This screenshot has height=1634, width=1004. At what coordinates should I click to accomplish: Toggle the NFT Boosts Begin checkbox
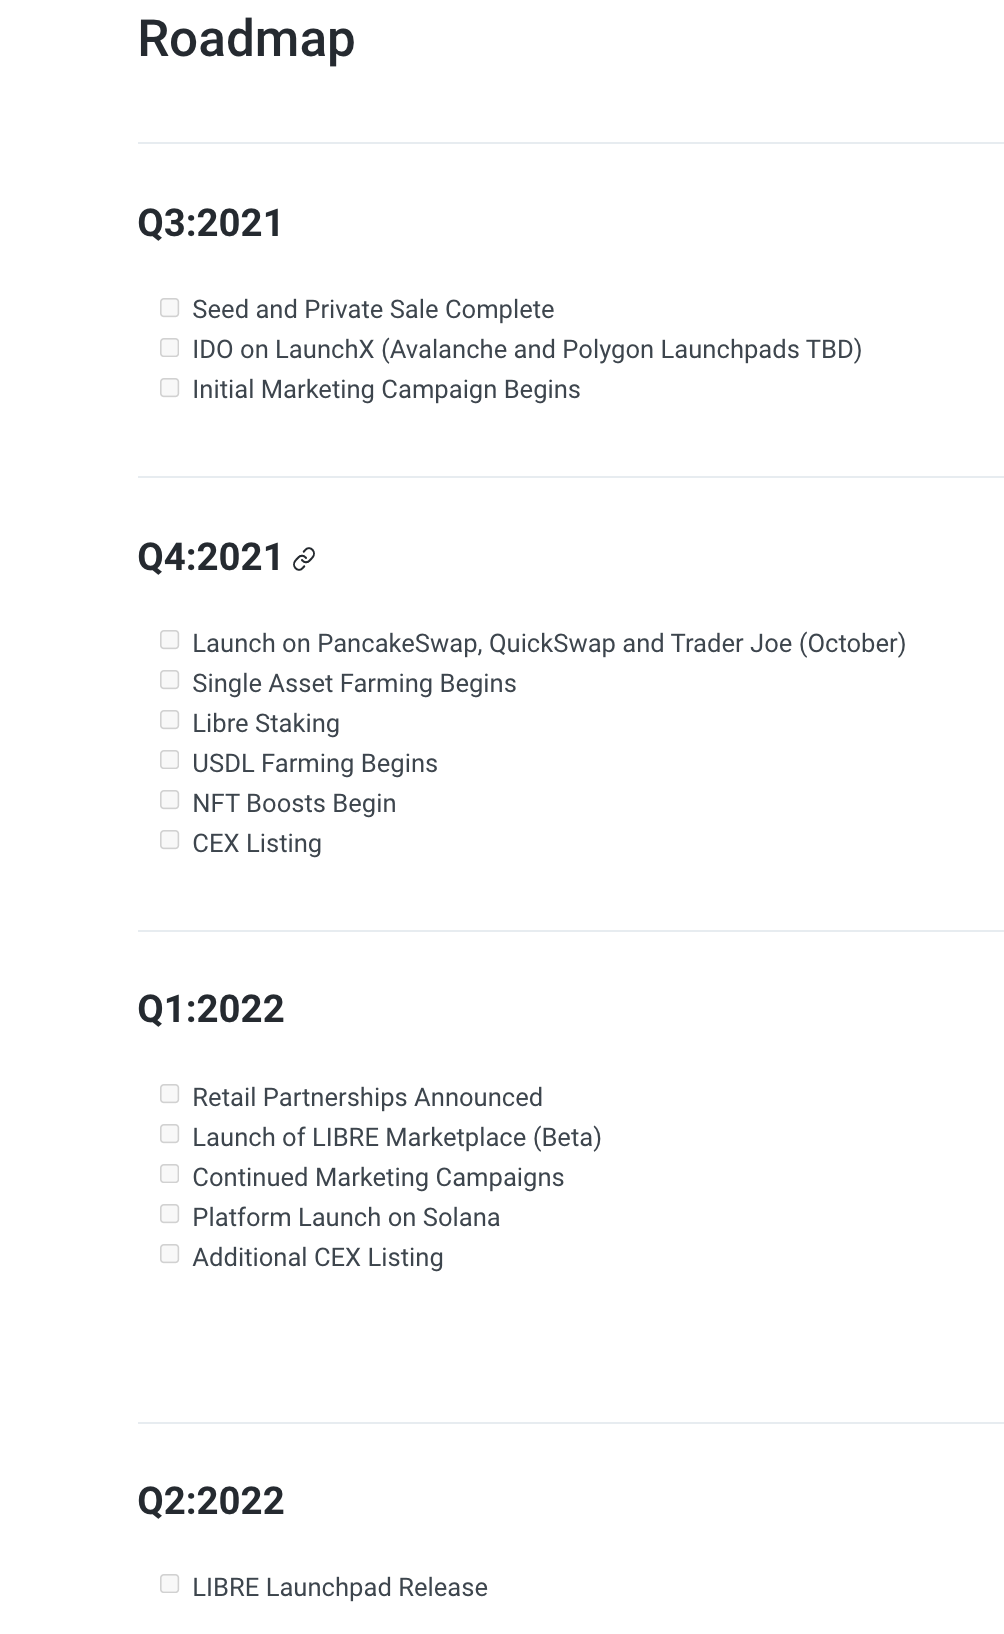point(170,801)
